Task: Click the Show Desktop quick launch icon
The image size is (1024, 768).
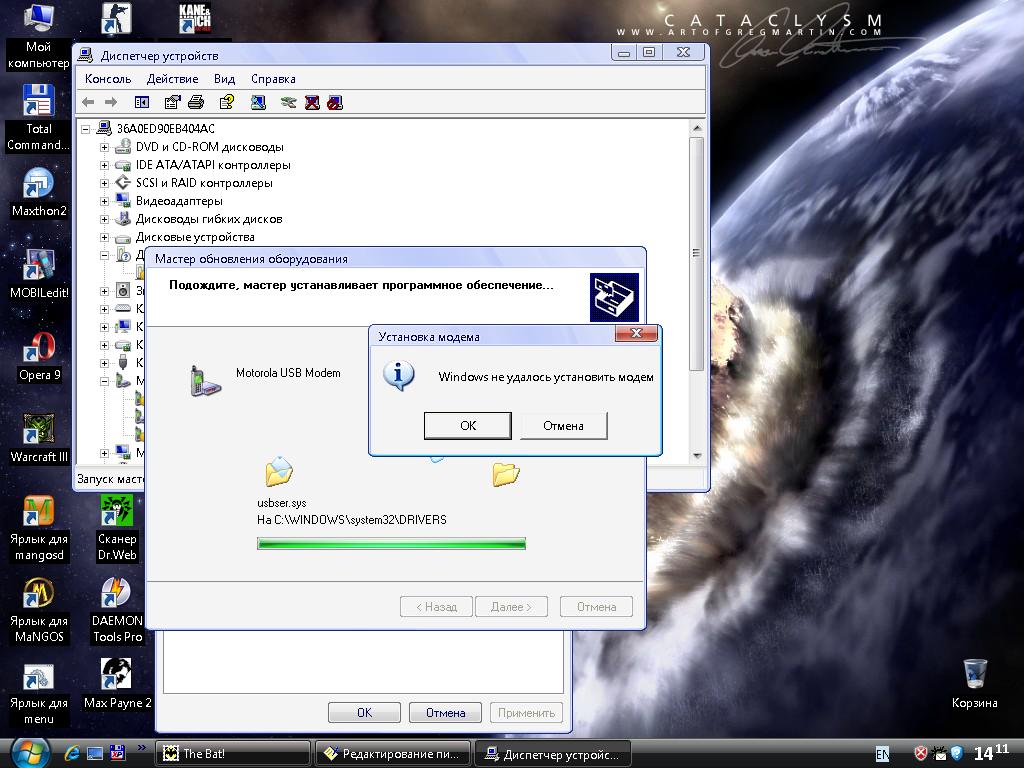Action: pyautogui.click(x=95, y=753)
